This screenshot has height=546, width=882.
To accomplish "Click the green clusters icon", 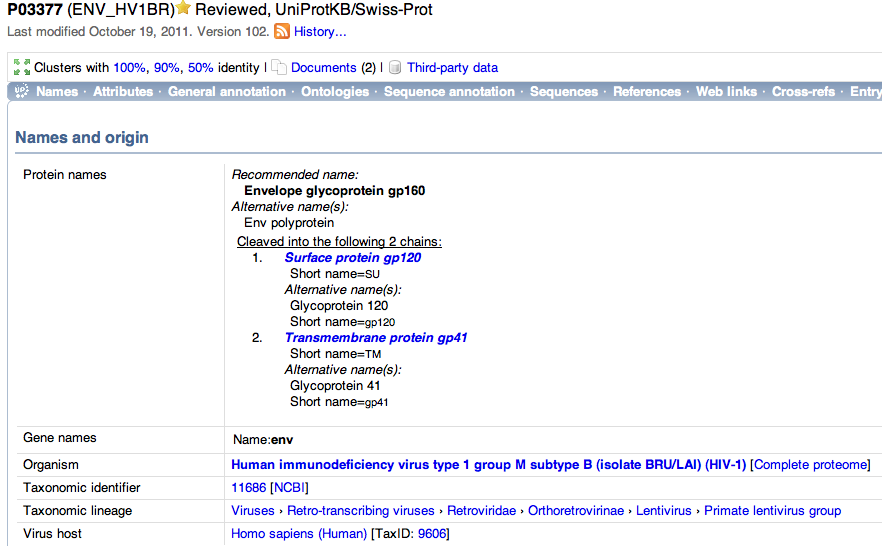I will pos(22,67).
